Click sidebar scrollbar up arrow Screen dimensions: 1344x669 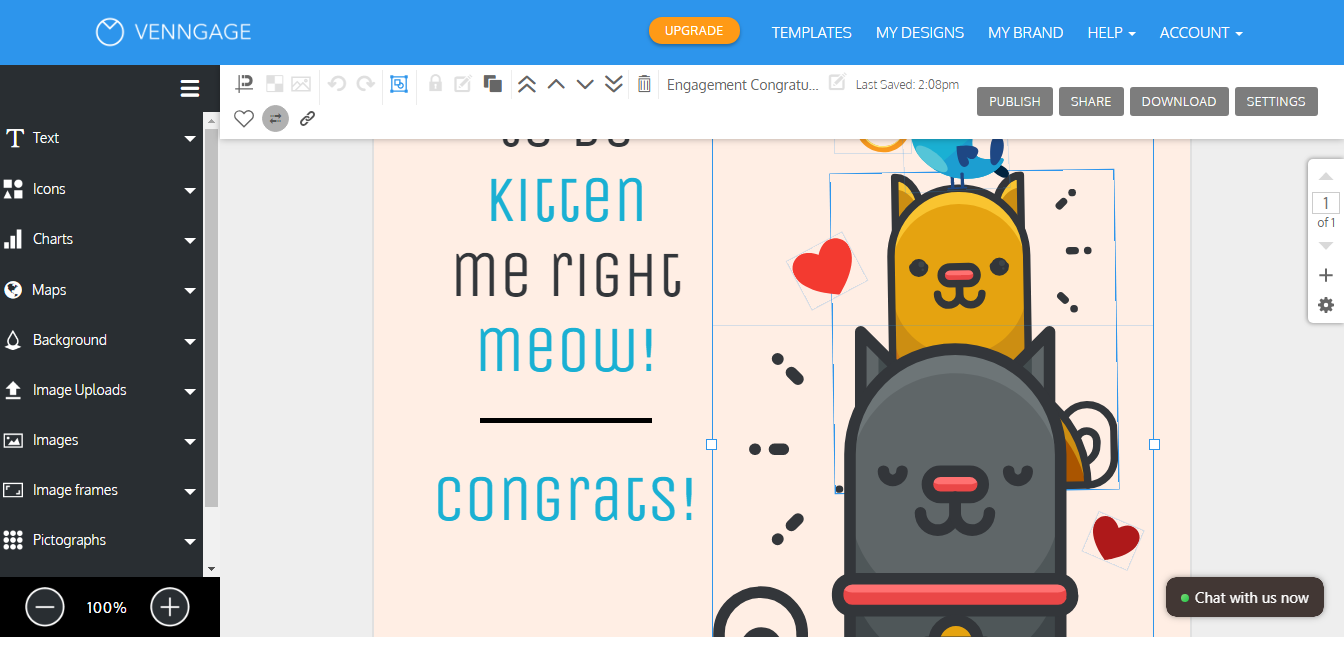(x=211, y=120)
